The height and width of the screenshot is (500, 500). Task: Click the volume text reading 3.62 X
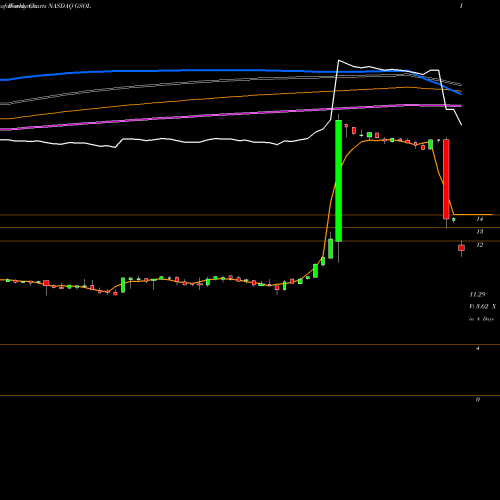tap(482, 307)
